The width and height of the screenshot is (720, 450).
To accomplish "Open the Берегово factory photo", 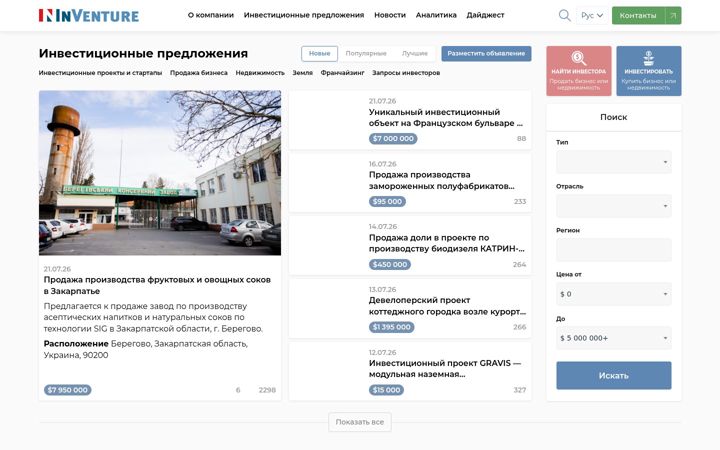I will (x=160, y=173).
